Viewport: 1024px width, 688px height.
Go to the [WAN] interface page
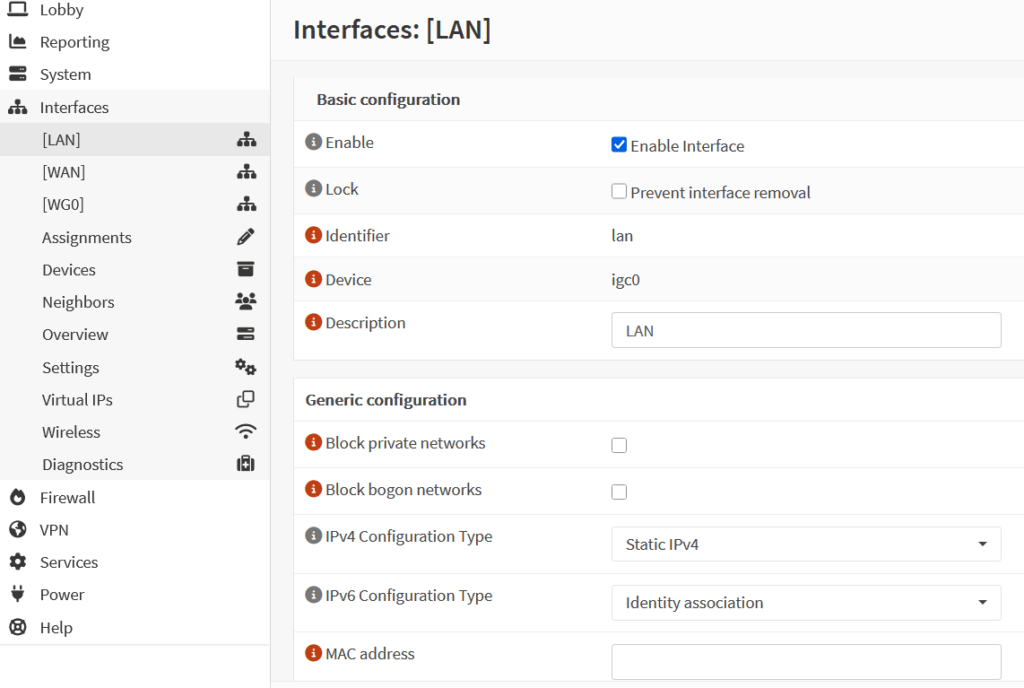click(63, 172)
